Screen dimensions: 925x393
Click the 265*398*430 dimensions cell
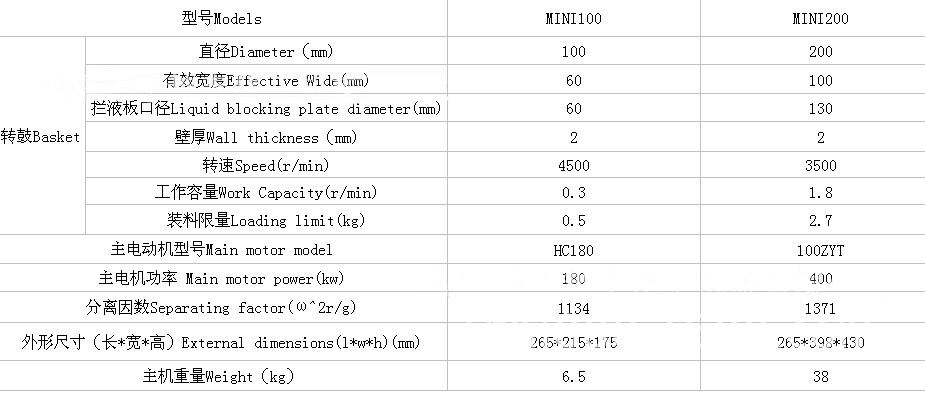(820, 343)
